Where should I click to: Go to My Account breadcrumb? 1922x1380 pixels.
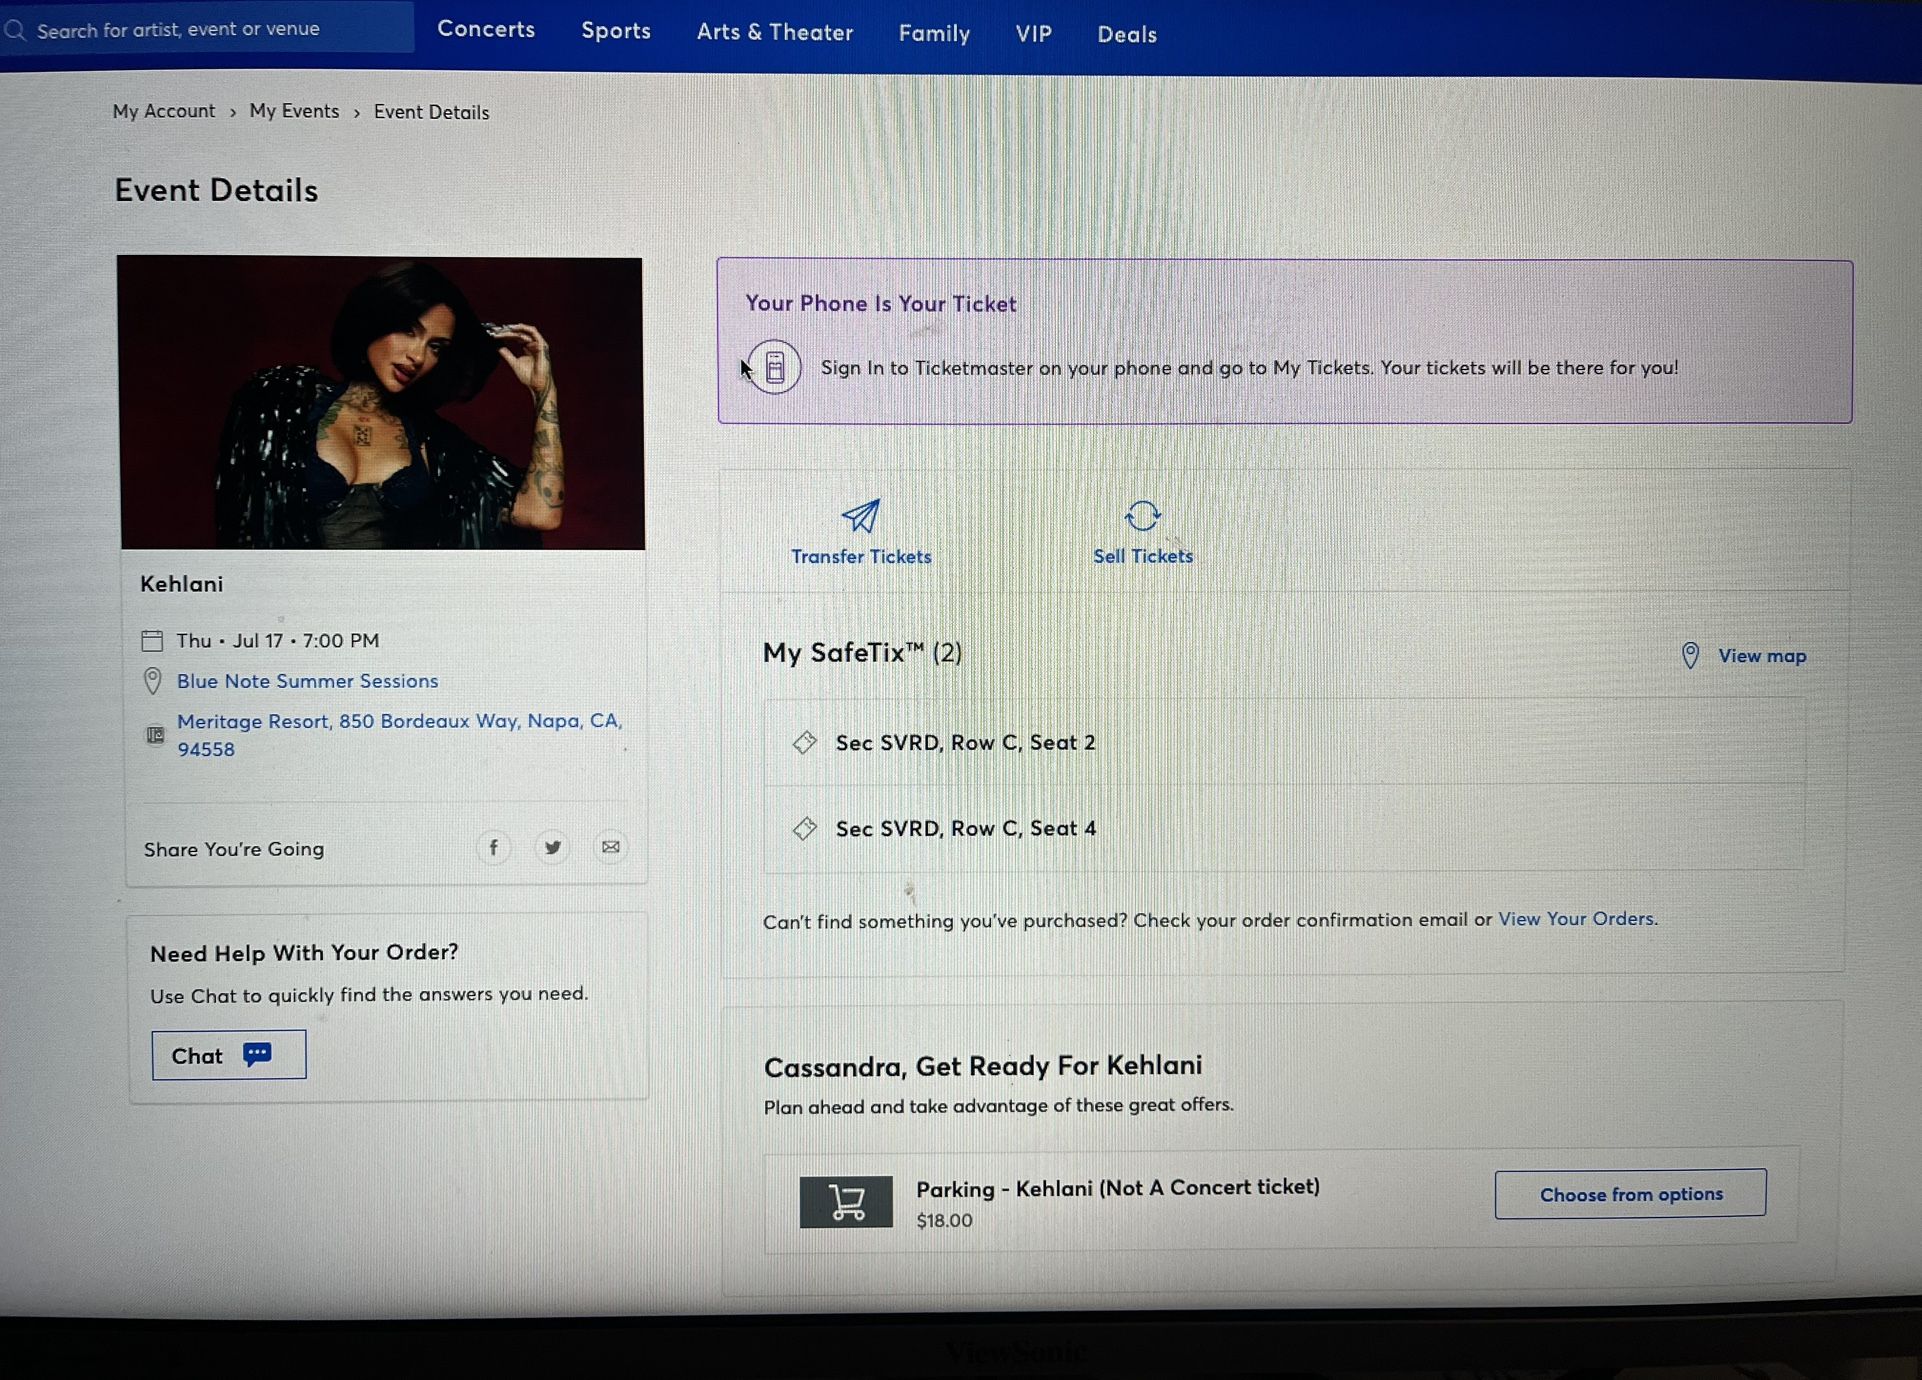(164, 111)
